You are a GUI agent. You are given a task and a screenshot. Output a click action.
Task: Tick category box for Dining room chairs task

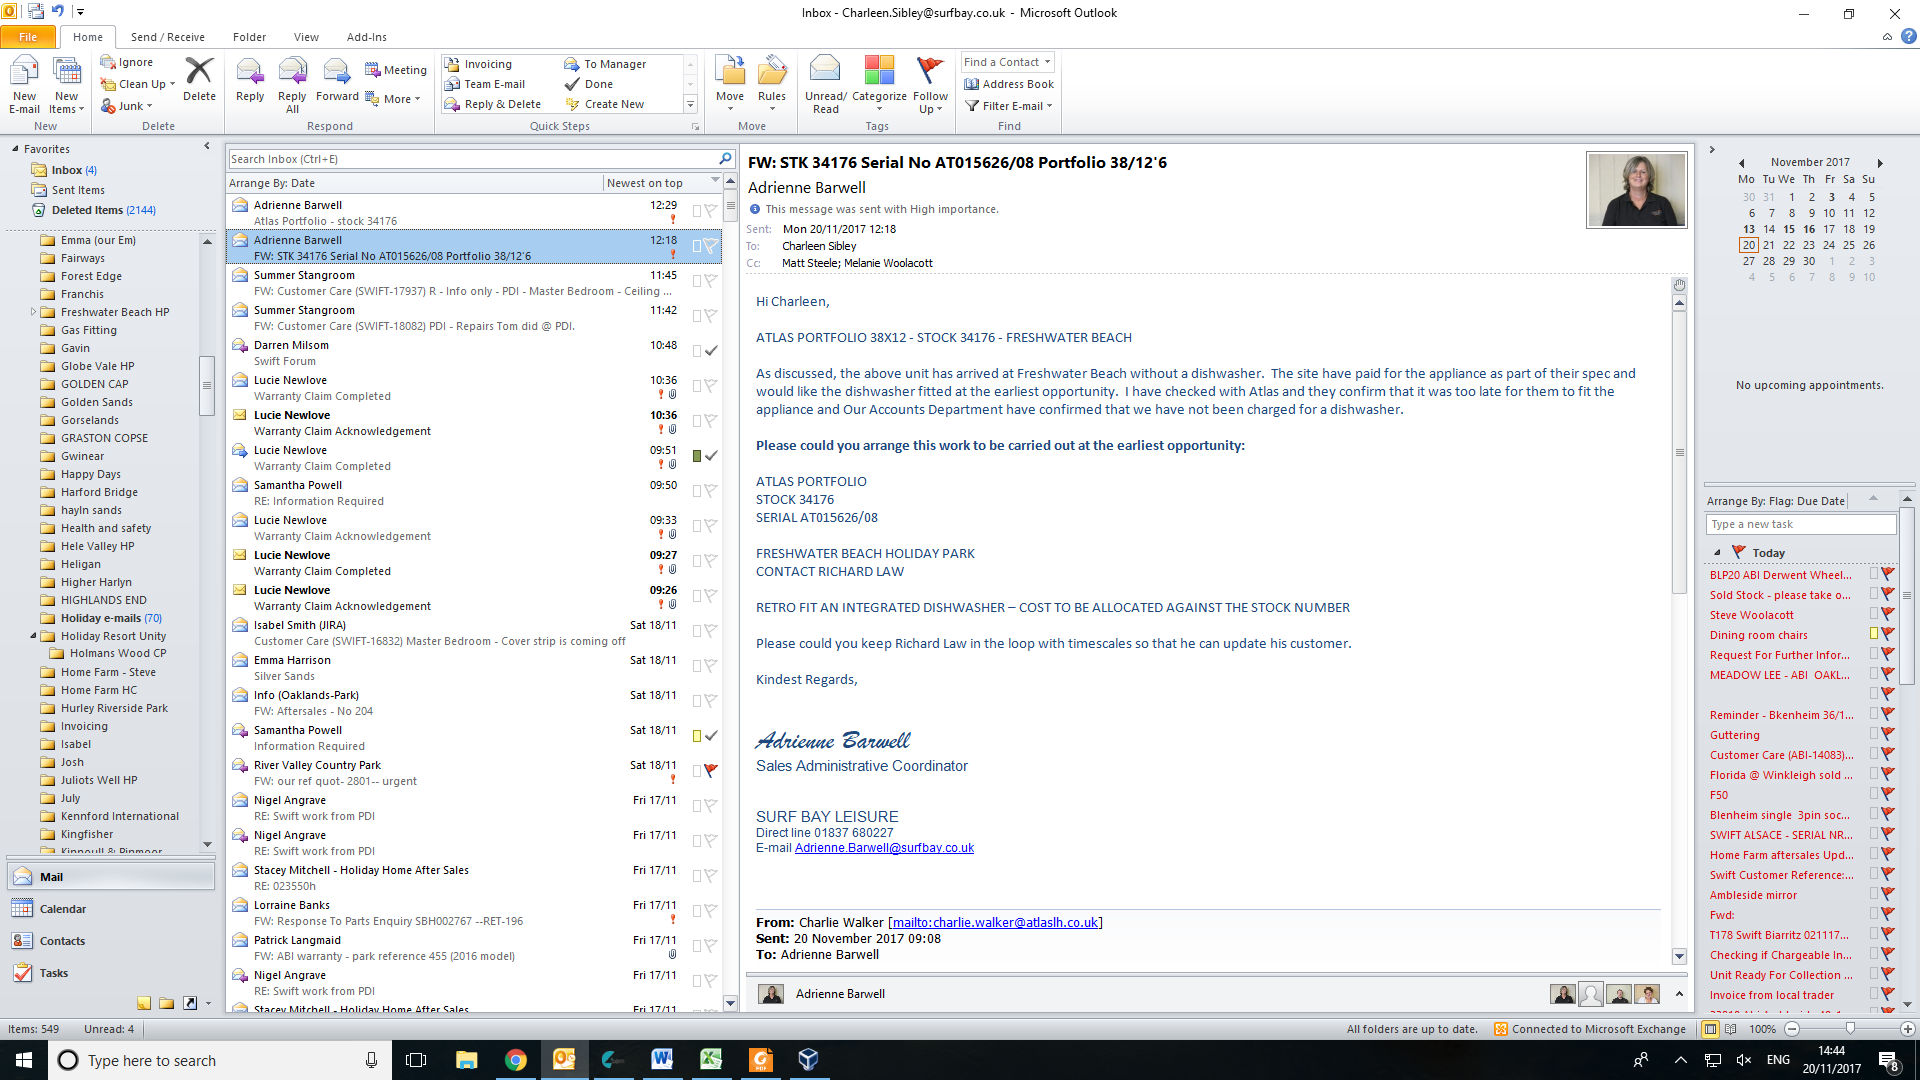1874,634
